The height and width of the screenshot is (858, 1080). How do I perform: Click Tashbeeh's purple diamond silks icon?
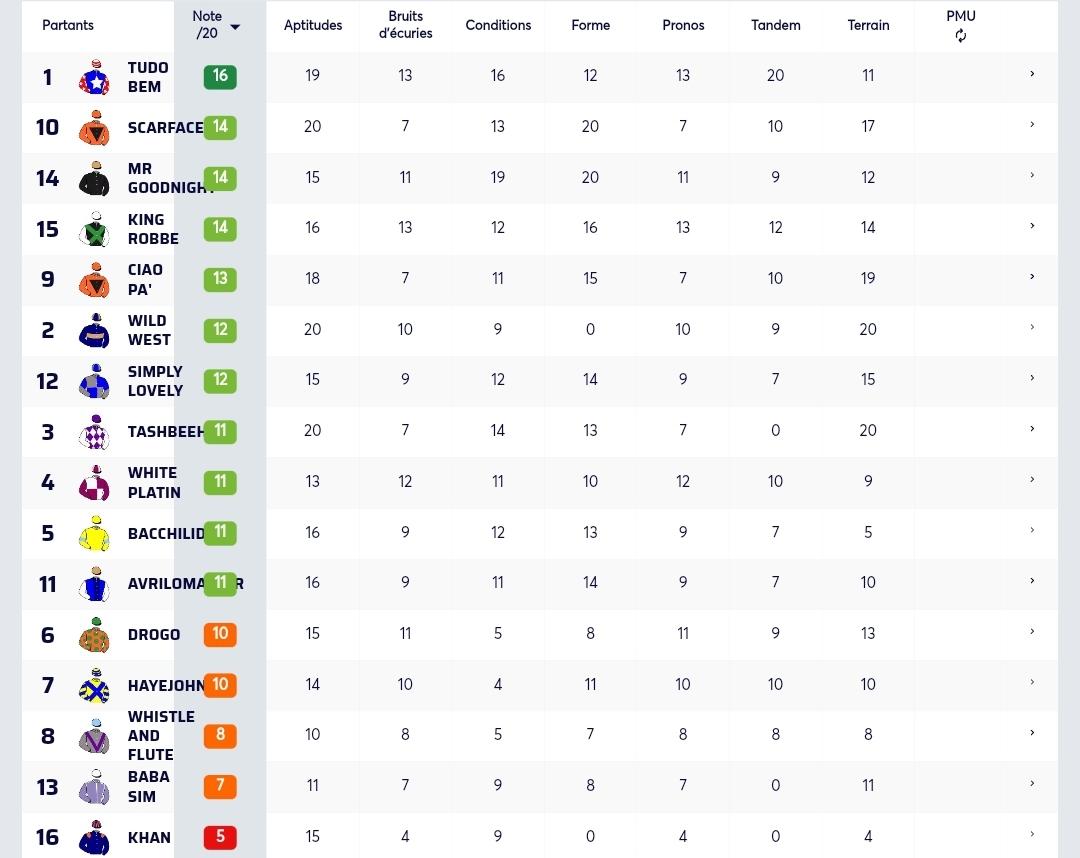94,432
